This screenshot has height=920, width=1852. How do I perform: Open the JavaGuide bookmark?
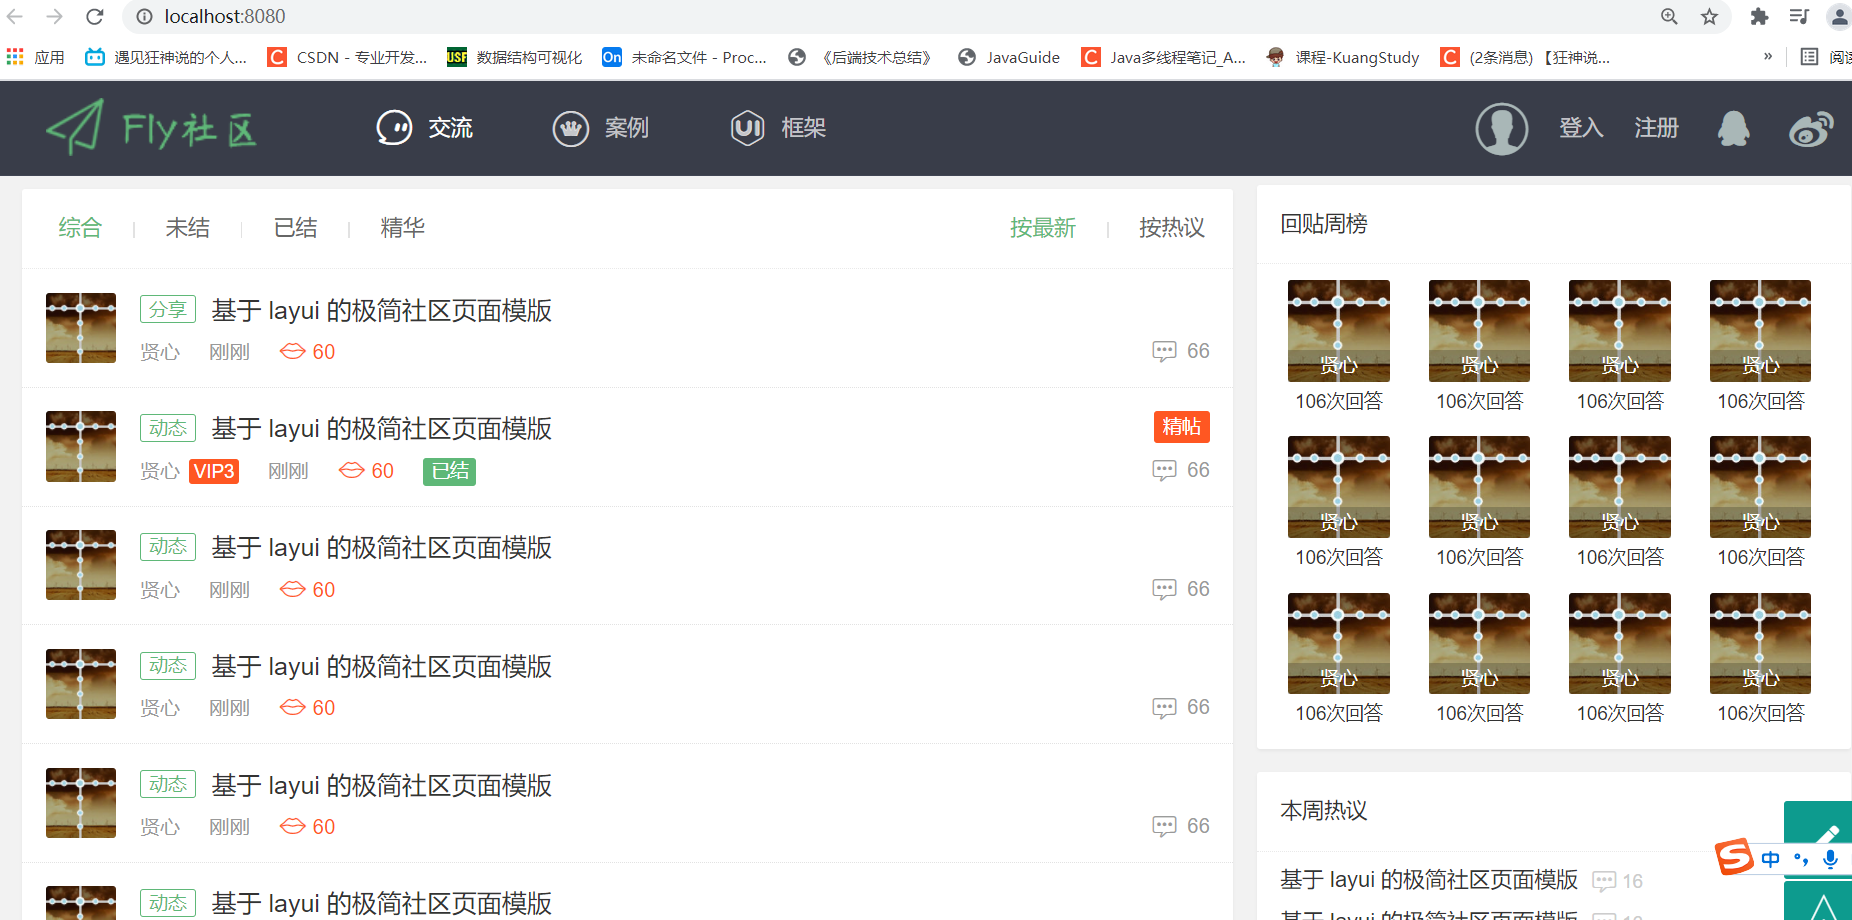click(x=1009, y=57)
